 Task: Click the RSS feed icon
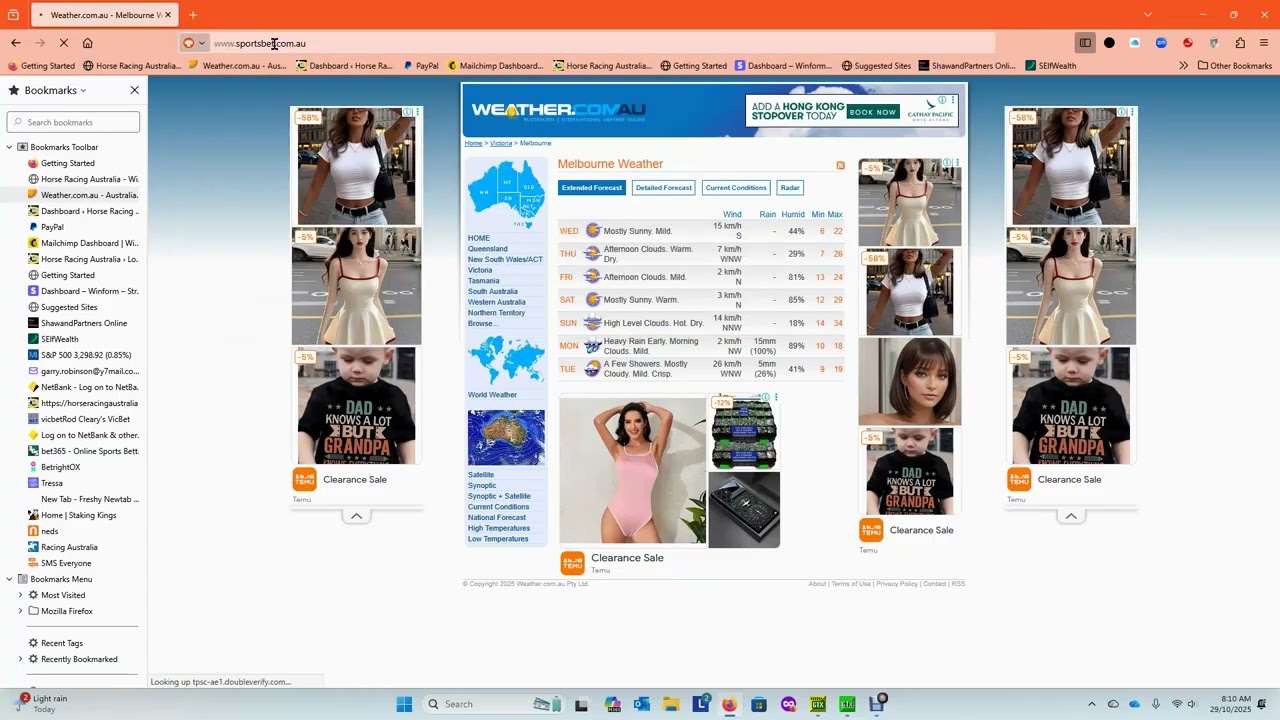840,165
